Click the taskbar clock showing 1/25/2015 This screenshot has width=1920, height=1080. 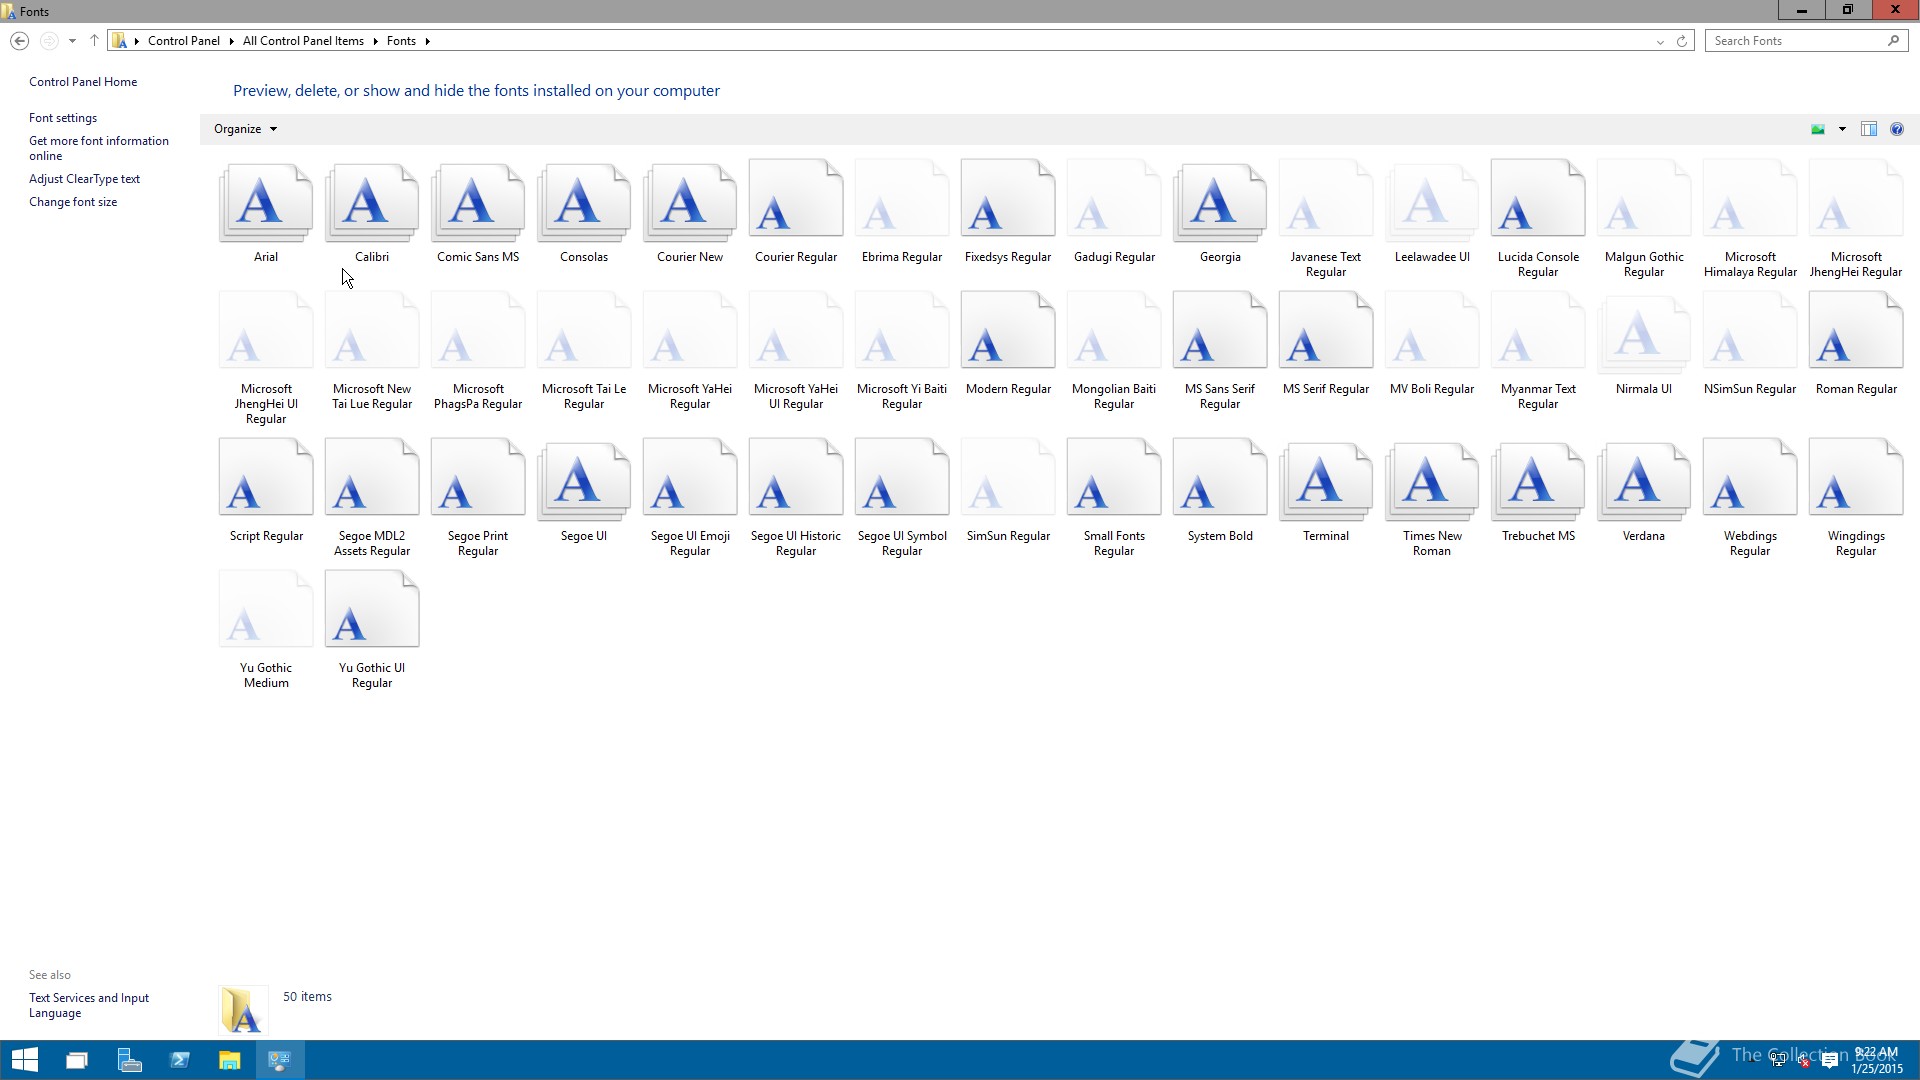point(1876,1060)
